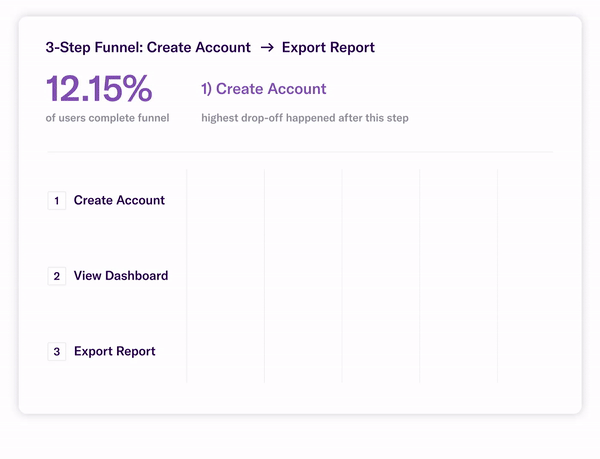Screen dimensions: 600x459
Task: Click the arrow icon in the funnel title
Action: [x=267, y=48]
